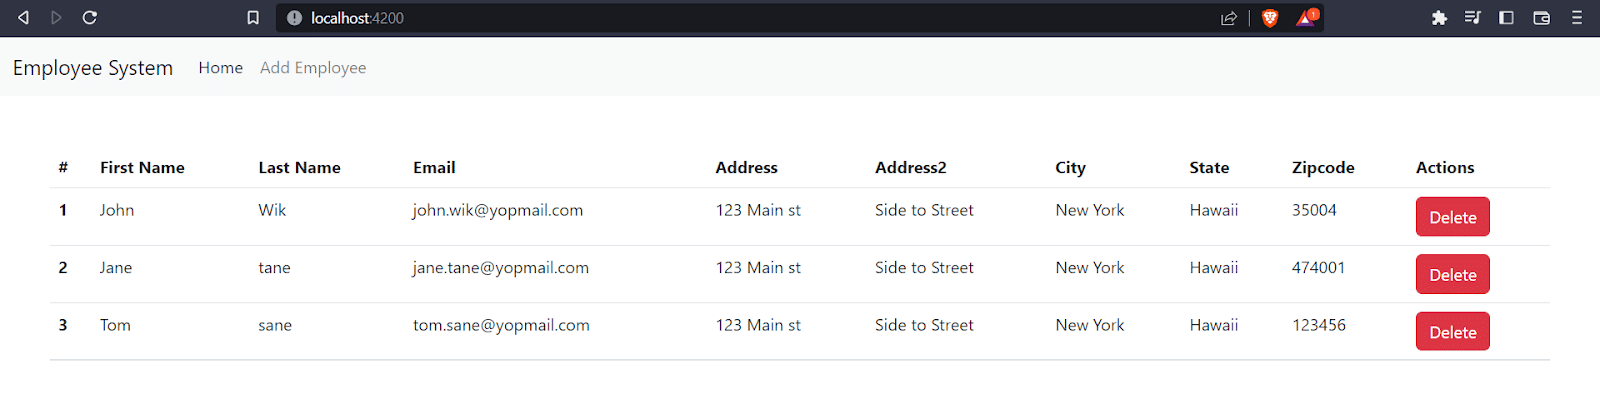The image size is (1600, 397).
Task: Open the playlist queue icon in toolbar
Action: click(x=1472, y=17)
